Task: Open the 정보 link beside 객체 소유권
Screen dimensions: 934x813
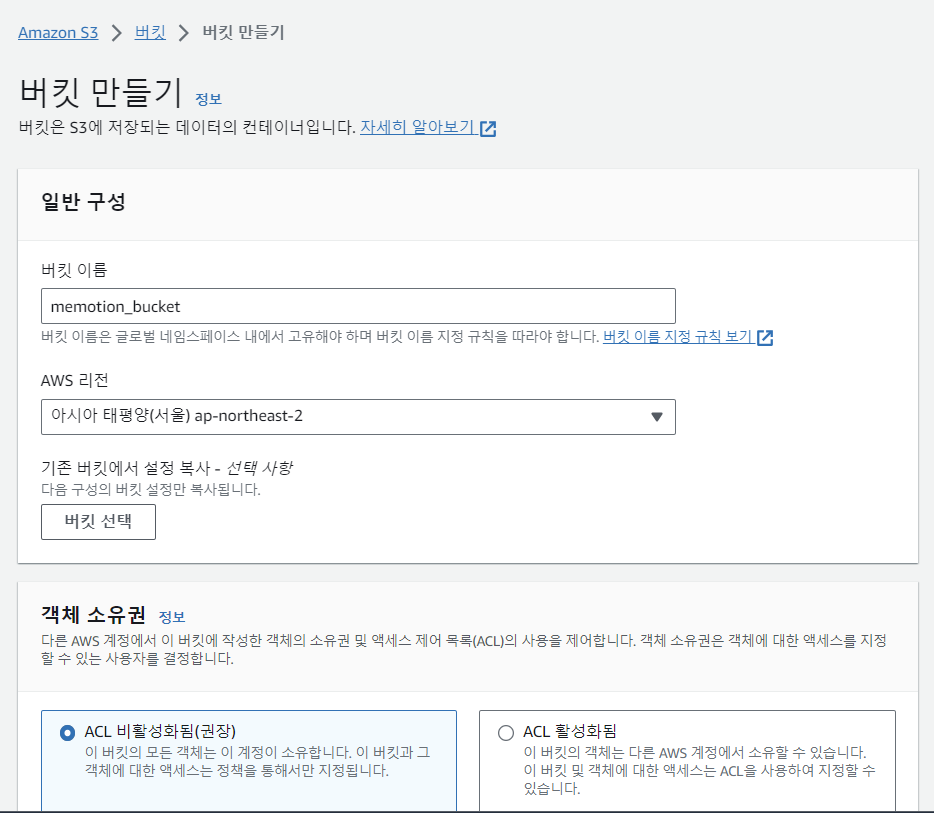Action: (x=172, y=617)
